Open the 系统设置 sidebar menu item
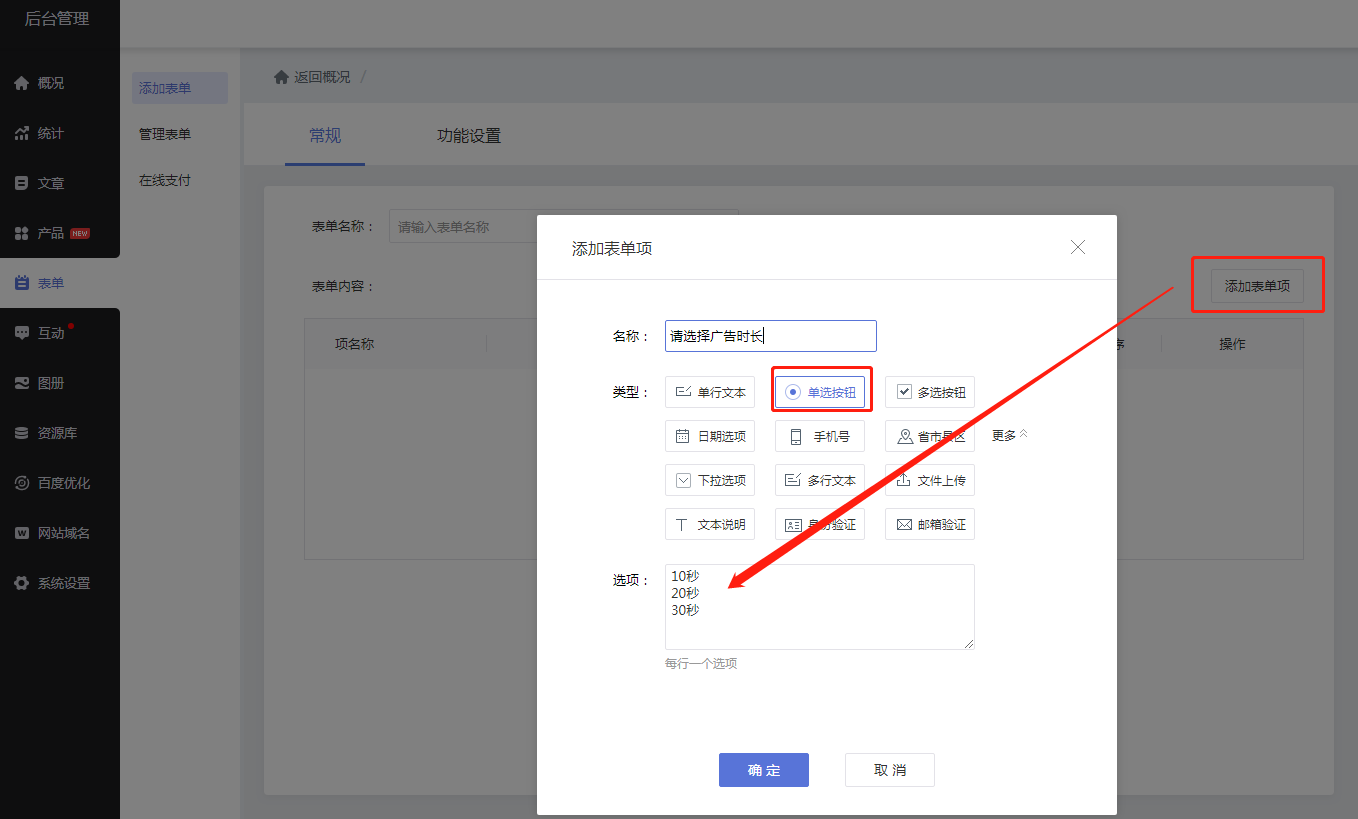 tap(60, 583)
